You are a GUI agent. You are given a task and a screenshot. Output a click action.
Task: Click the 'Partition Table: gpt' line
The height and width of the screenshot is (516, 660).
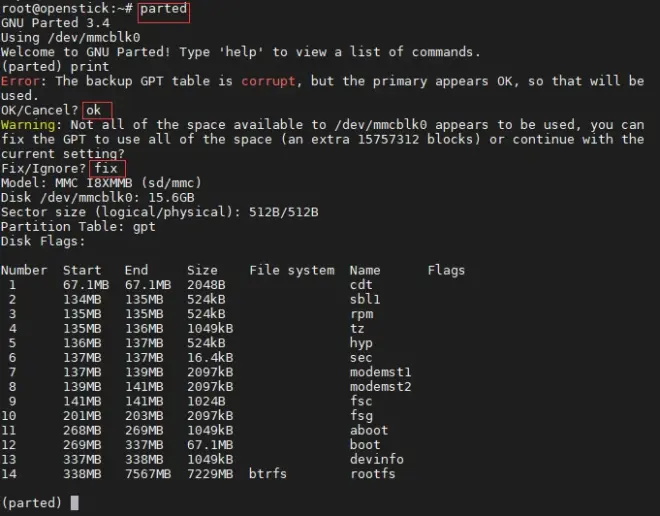tap(78, 226)
